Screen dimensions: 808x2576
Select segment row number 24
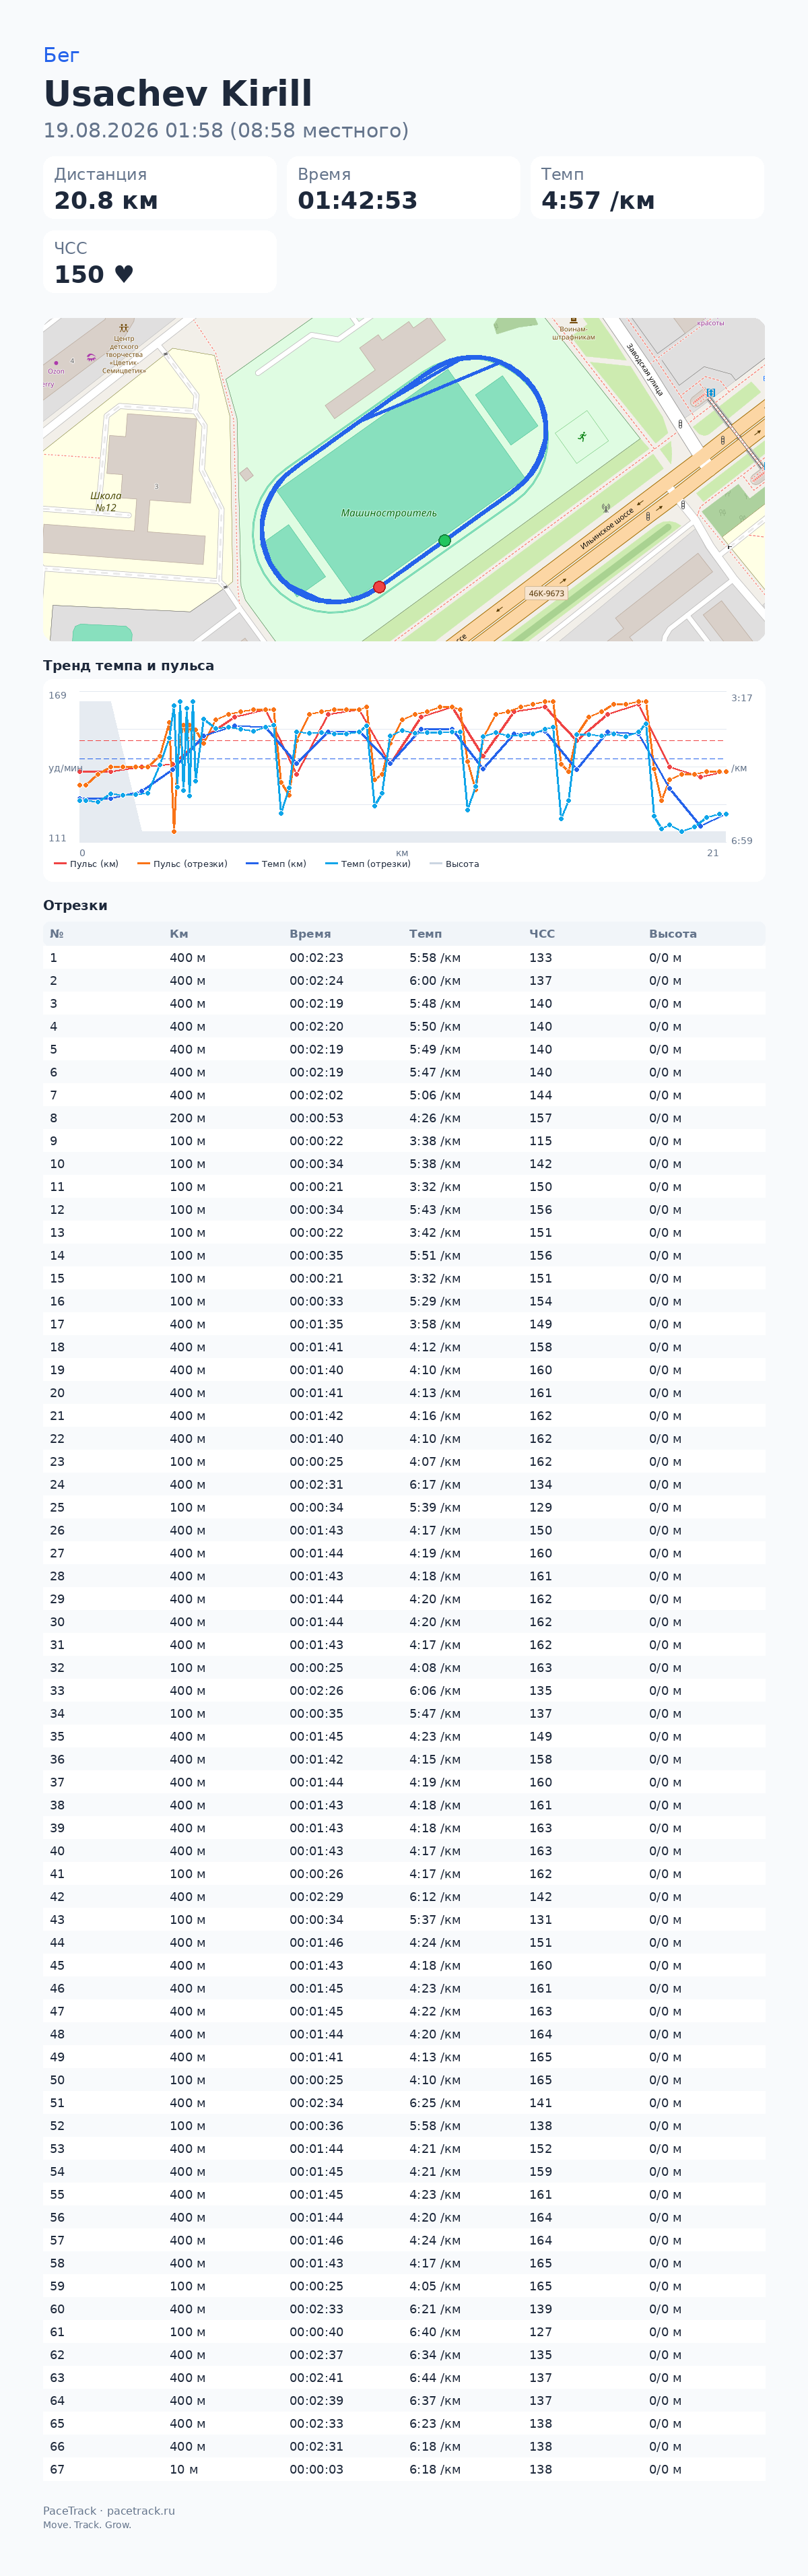(x=404, y=1484)
